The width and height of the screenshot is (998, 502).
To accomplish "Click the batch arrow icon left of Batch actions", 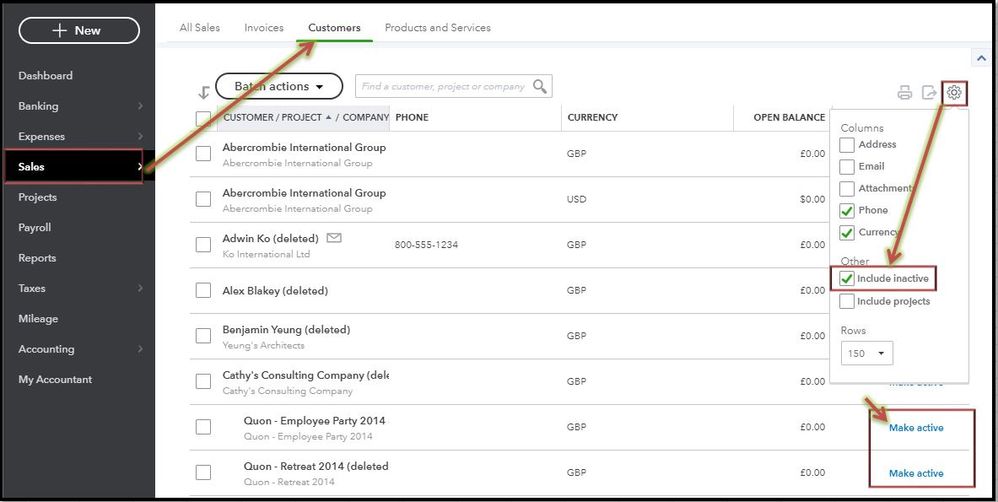I will point(204,92).
